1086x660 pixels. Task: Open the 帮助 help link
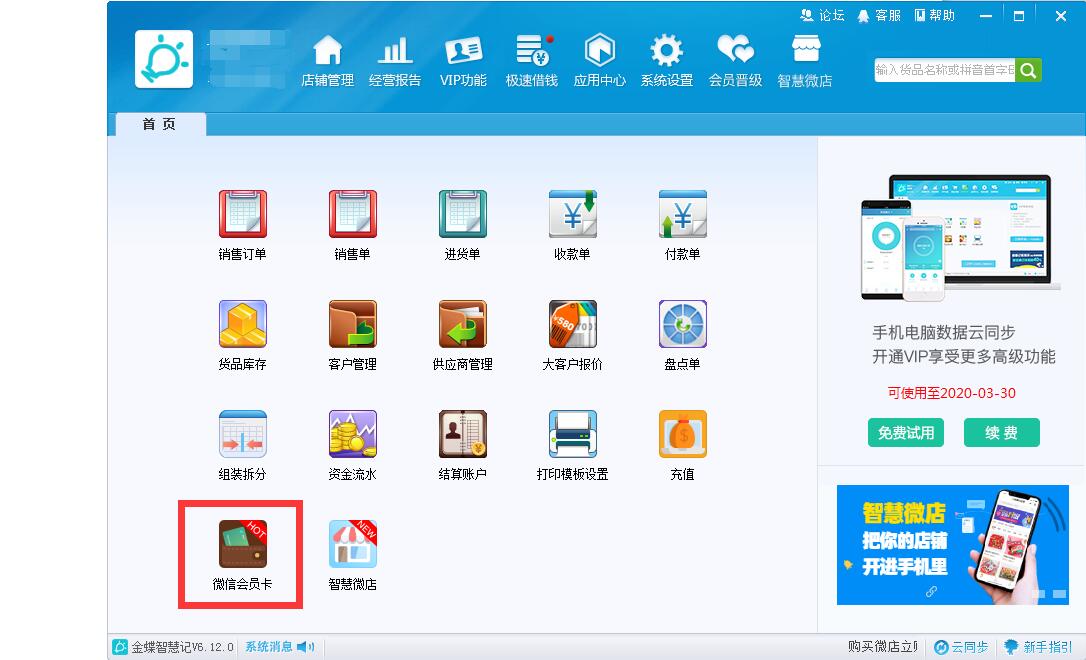[x=934, y=15]
